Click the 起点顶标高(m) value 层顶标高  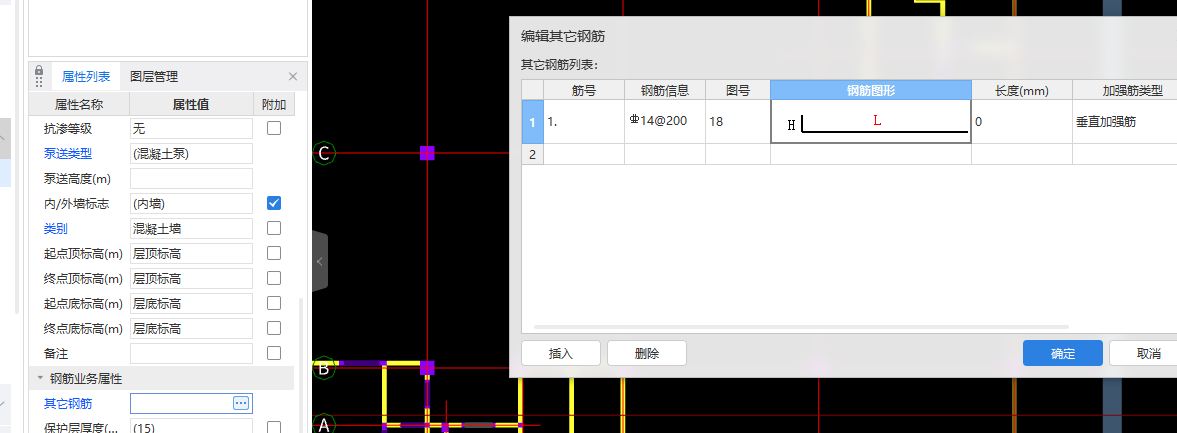pos(191,254)
